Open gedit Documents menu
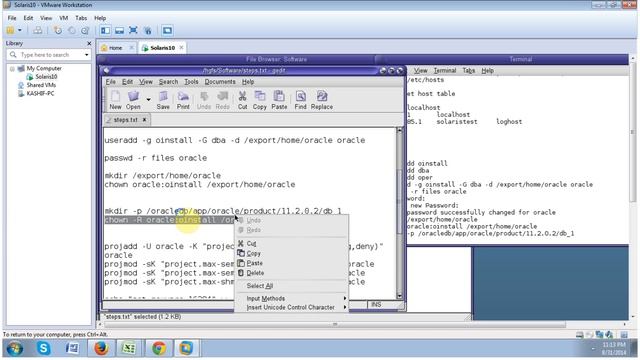This screenshot has width=640, height=360. coord(220,82)
